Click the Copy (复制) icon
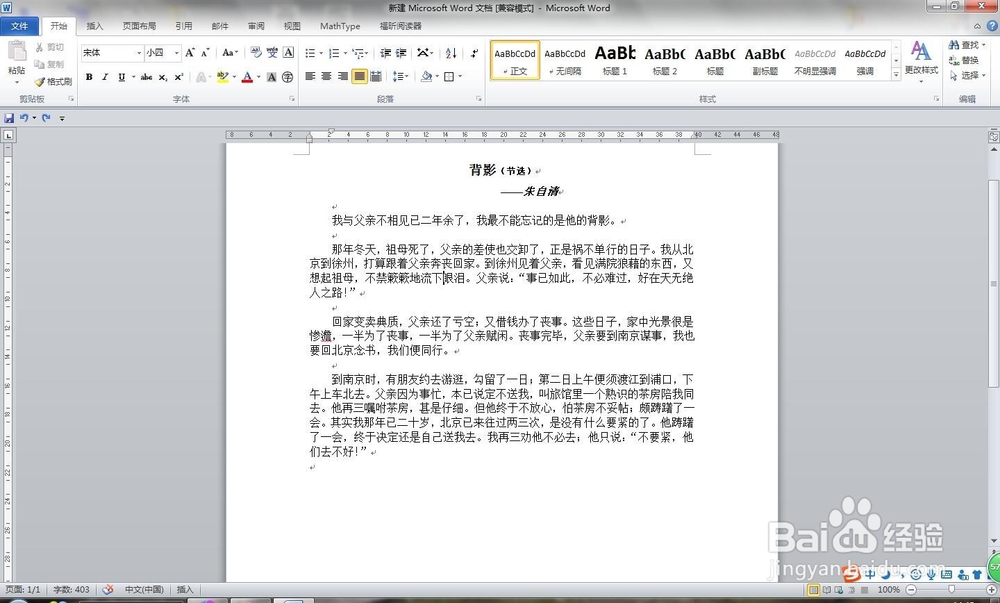 coord(40,64)
